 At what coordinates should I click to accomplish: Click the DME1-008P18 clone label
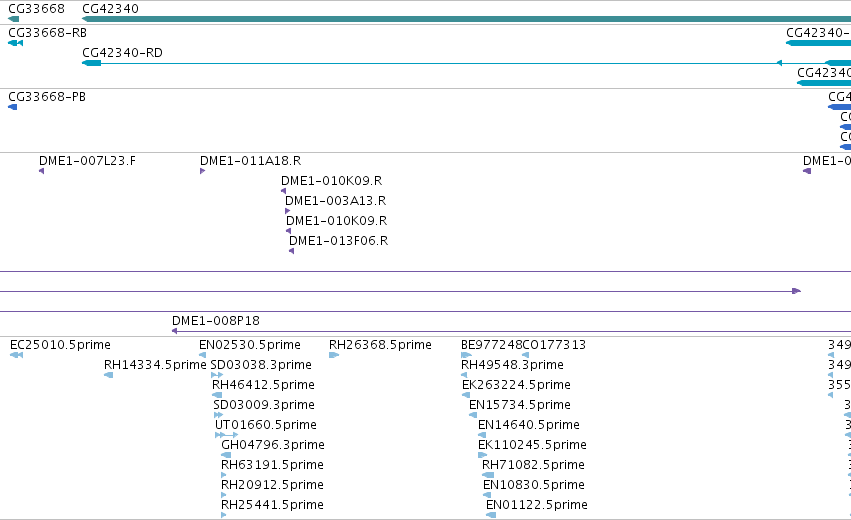[x=216, y=321]
